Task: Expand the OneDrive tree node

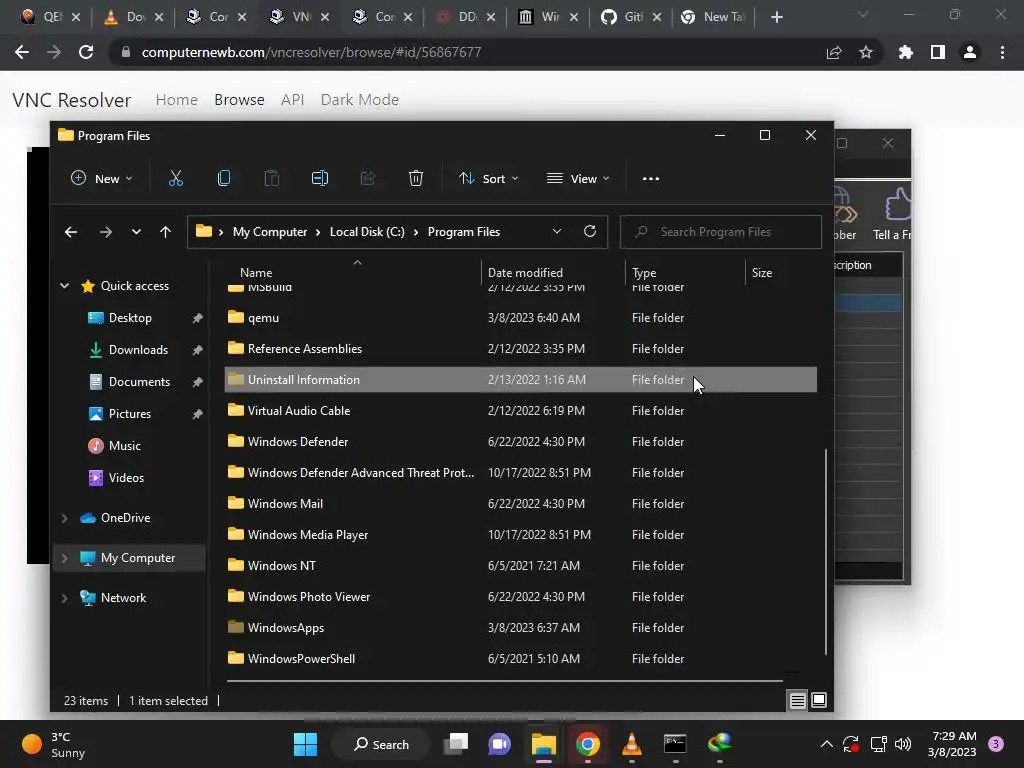Action: (65, 518)
